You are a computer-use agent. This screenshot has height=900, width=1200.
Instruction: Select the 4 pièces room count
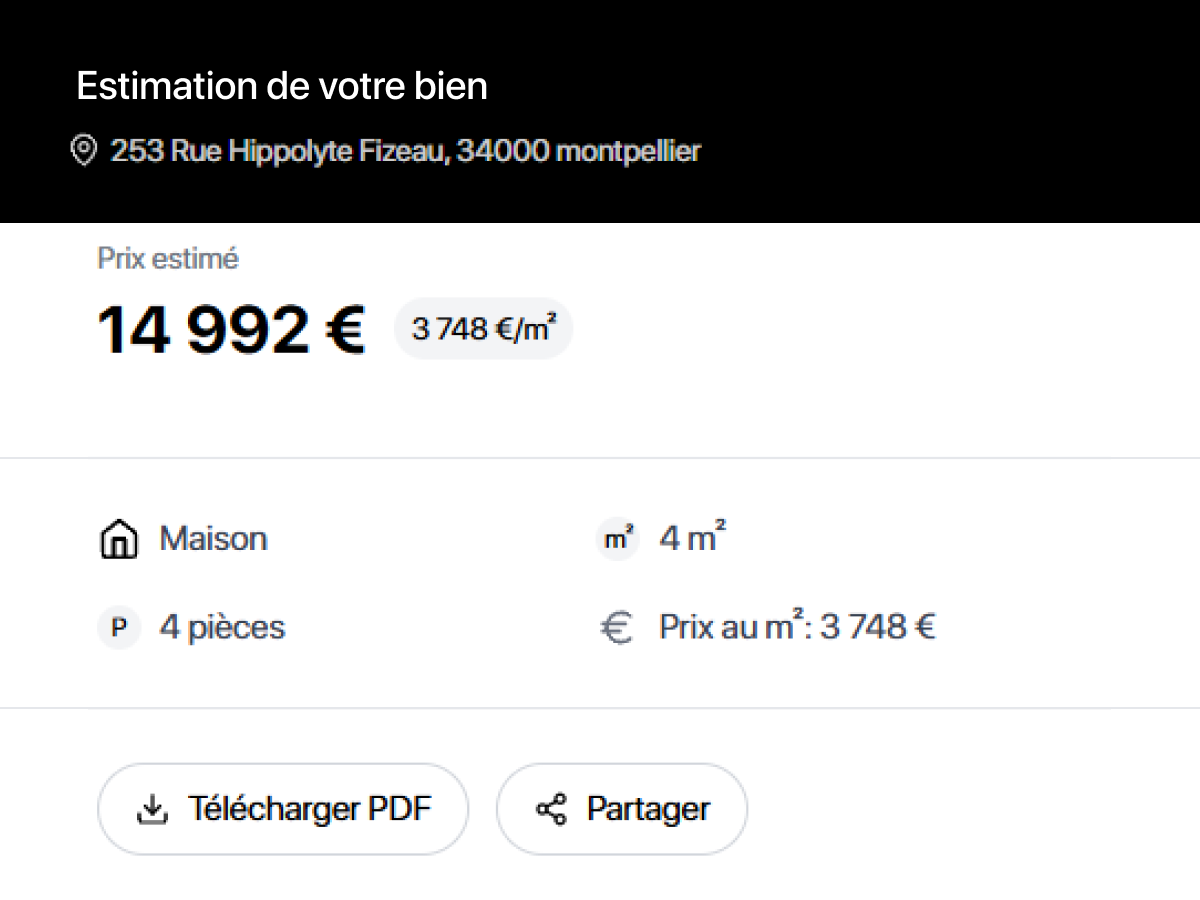tap(222, 627)
